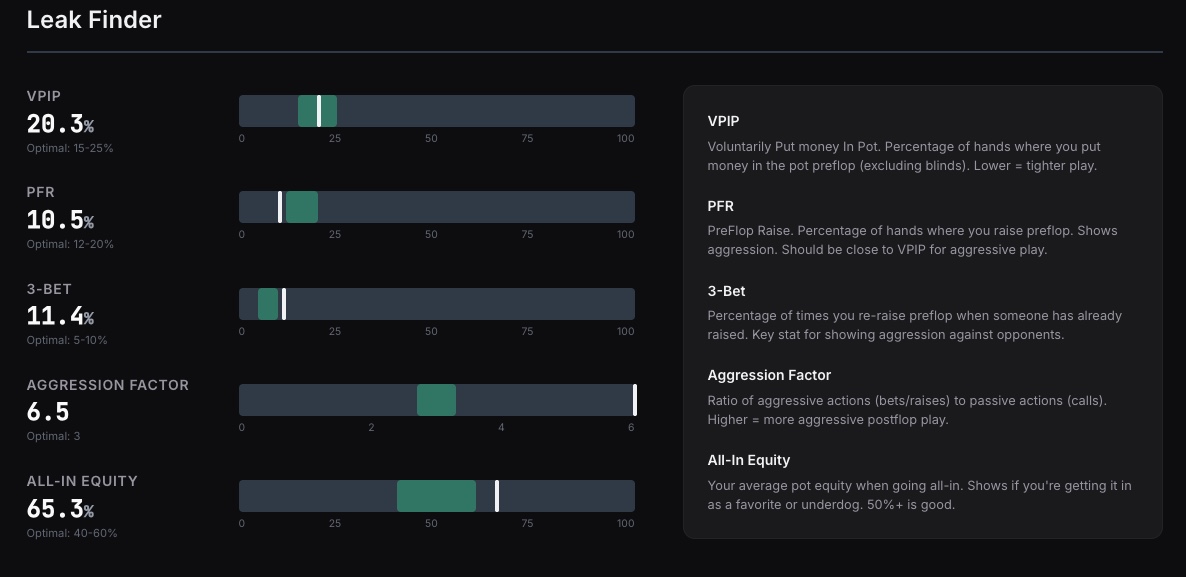This screenshot has width=1186, height=577.
Task: Click the Aggression Factor description heading
Action: [769, 375]
